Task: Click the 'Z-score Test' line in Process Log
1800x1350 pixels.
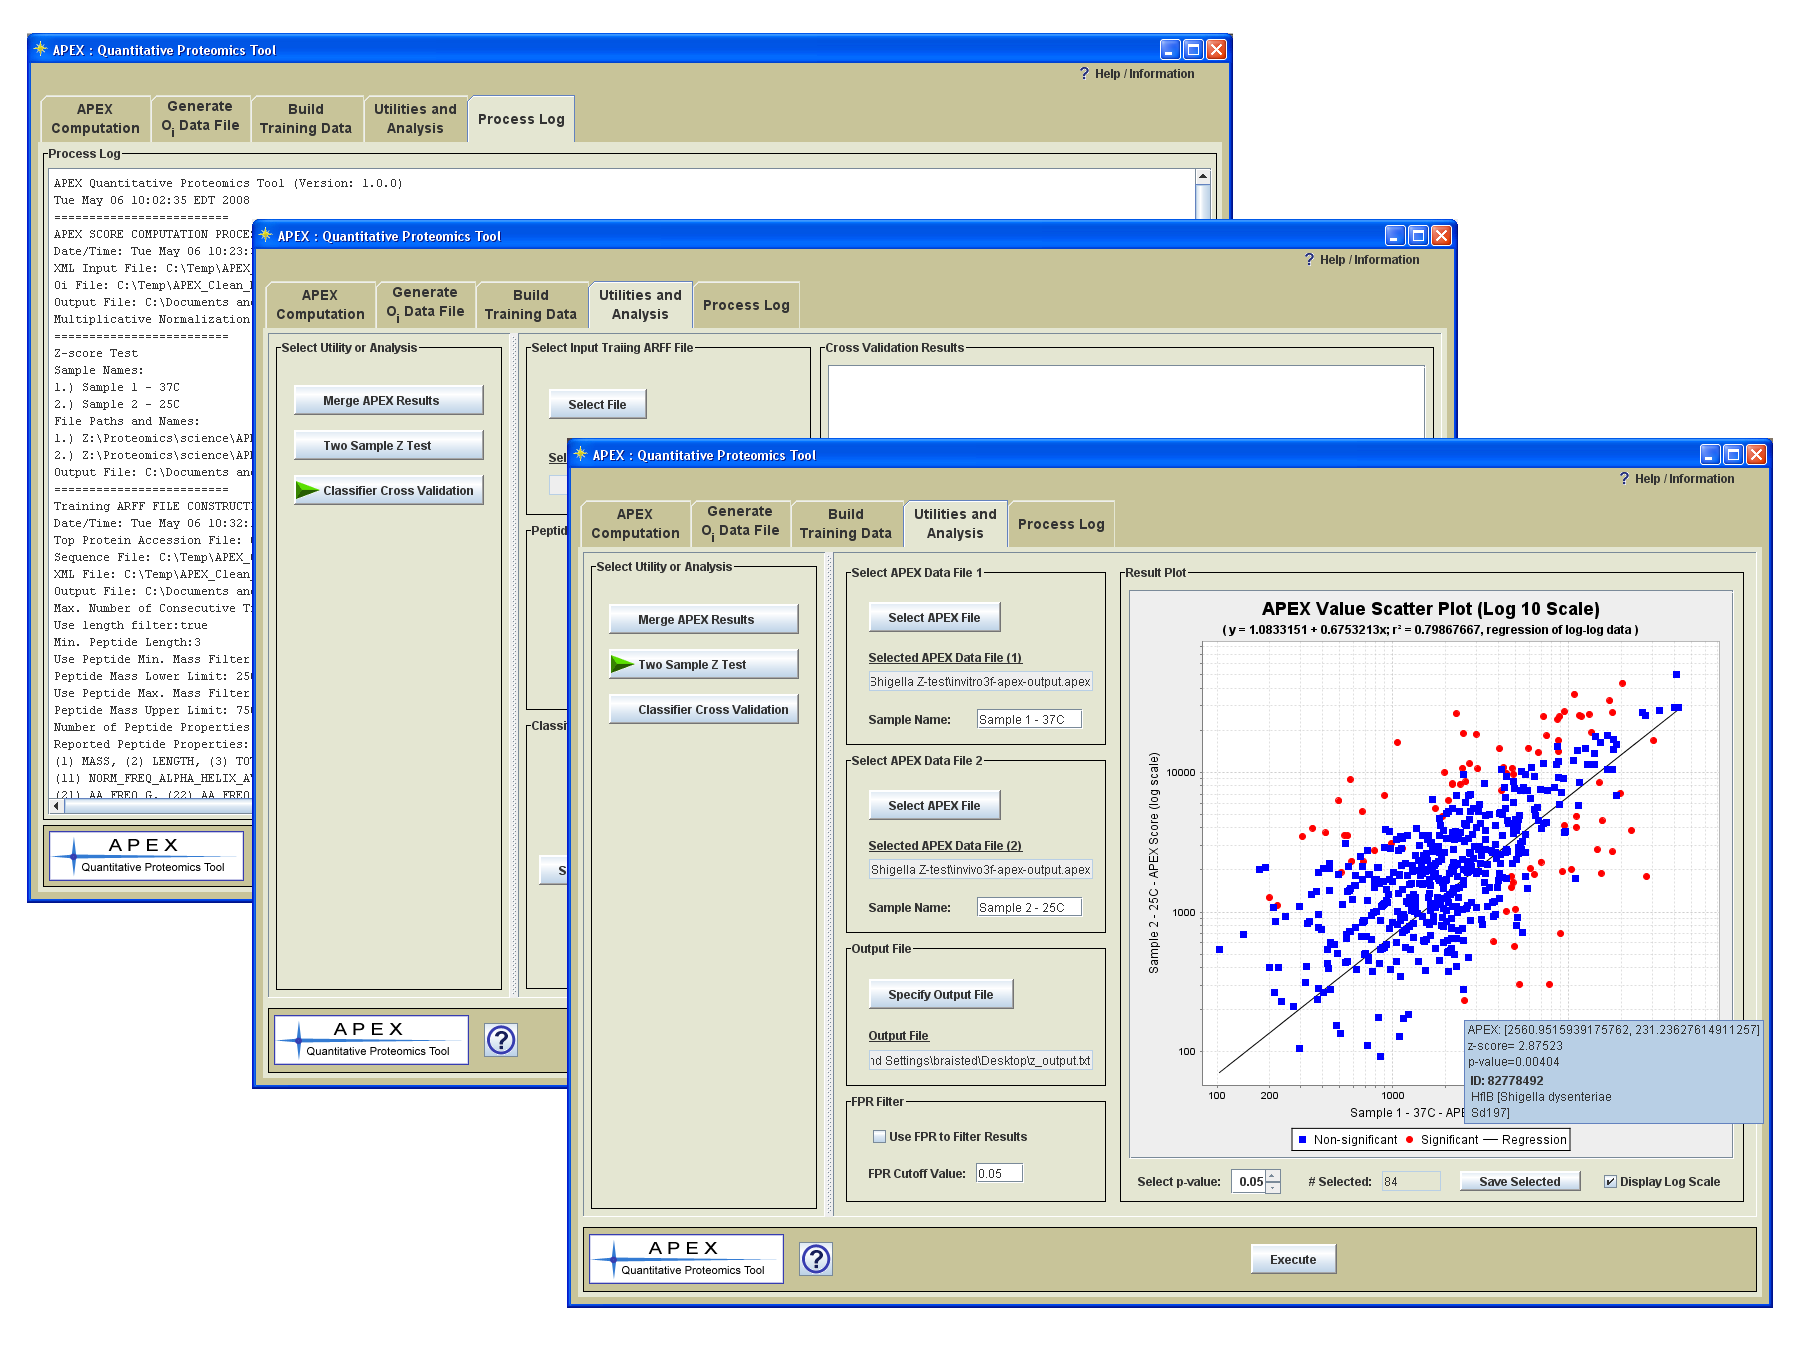Action: (96, 353)
